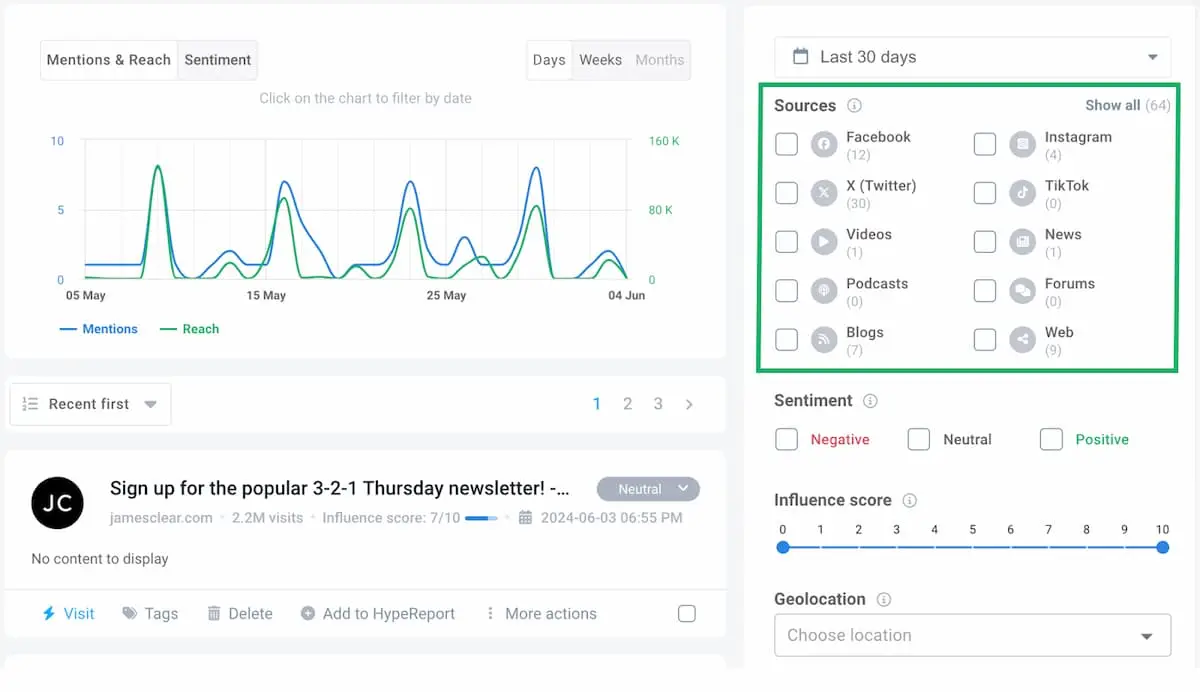Image resolution: width=1200 pixels, height=692 pixels.
Task: Click Add to HypeReport
Action: click(378, 613)
